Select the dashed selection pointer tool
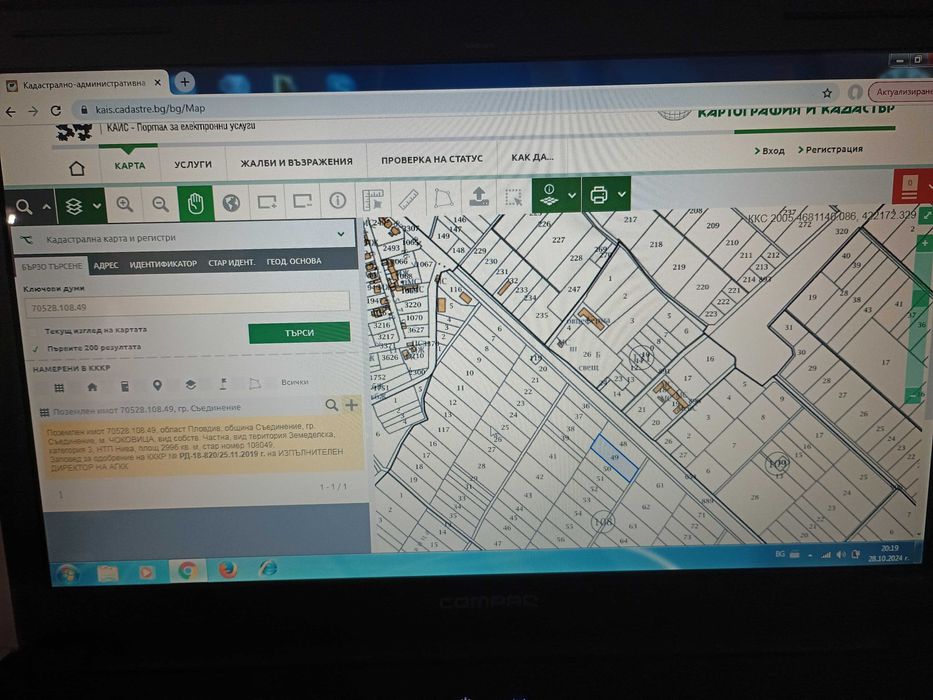This screenshot has height=700, width=933. click(514, 197)
